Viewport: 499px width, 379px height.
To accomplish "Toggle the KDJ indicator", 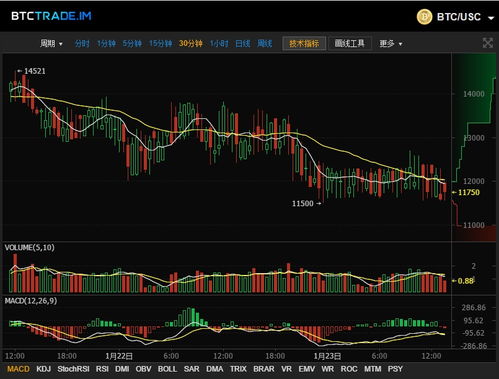I will point(43,369).
